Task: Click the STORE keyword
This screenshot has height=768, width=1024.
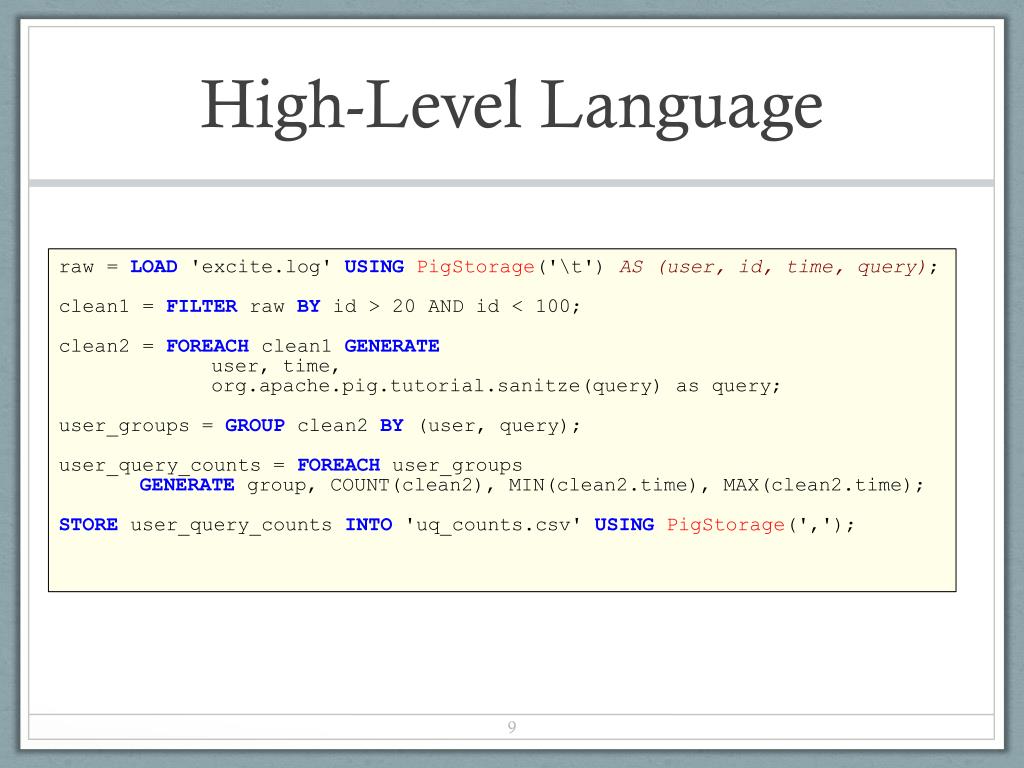Action: (x=88, y=524)
